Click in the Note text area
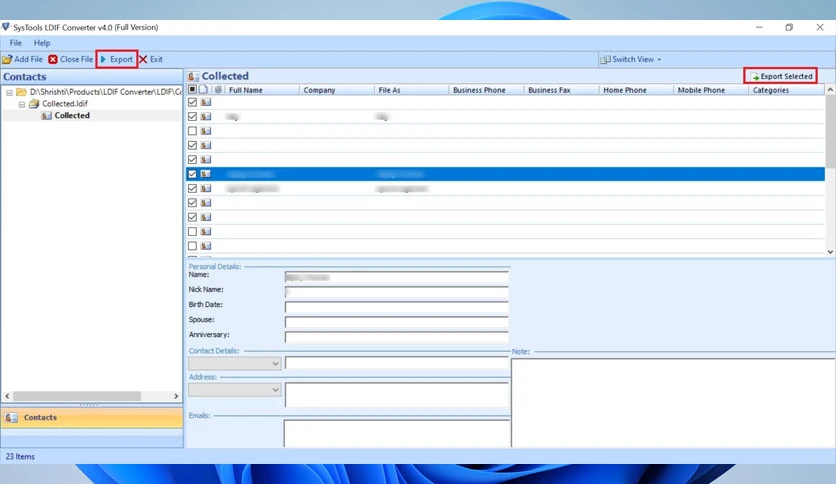 pos(673,402)
